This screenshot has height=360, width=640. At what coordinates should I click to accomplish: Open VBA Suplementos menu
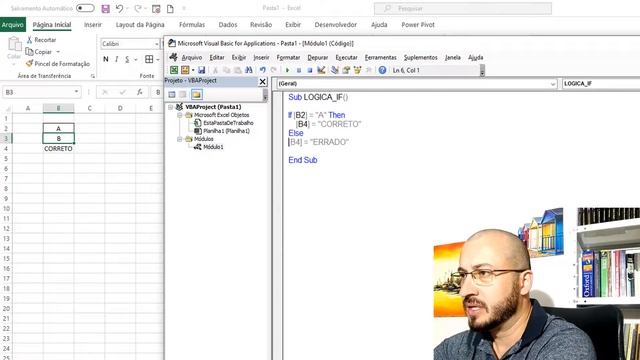tap(420, 58)
